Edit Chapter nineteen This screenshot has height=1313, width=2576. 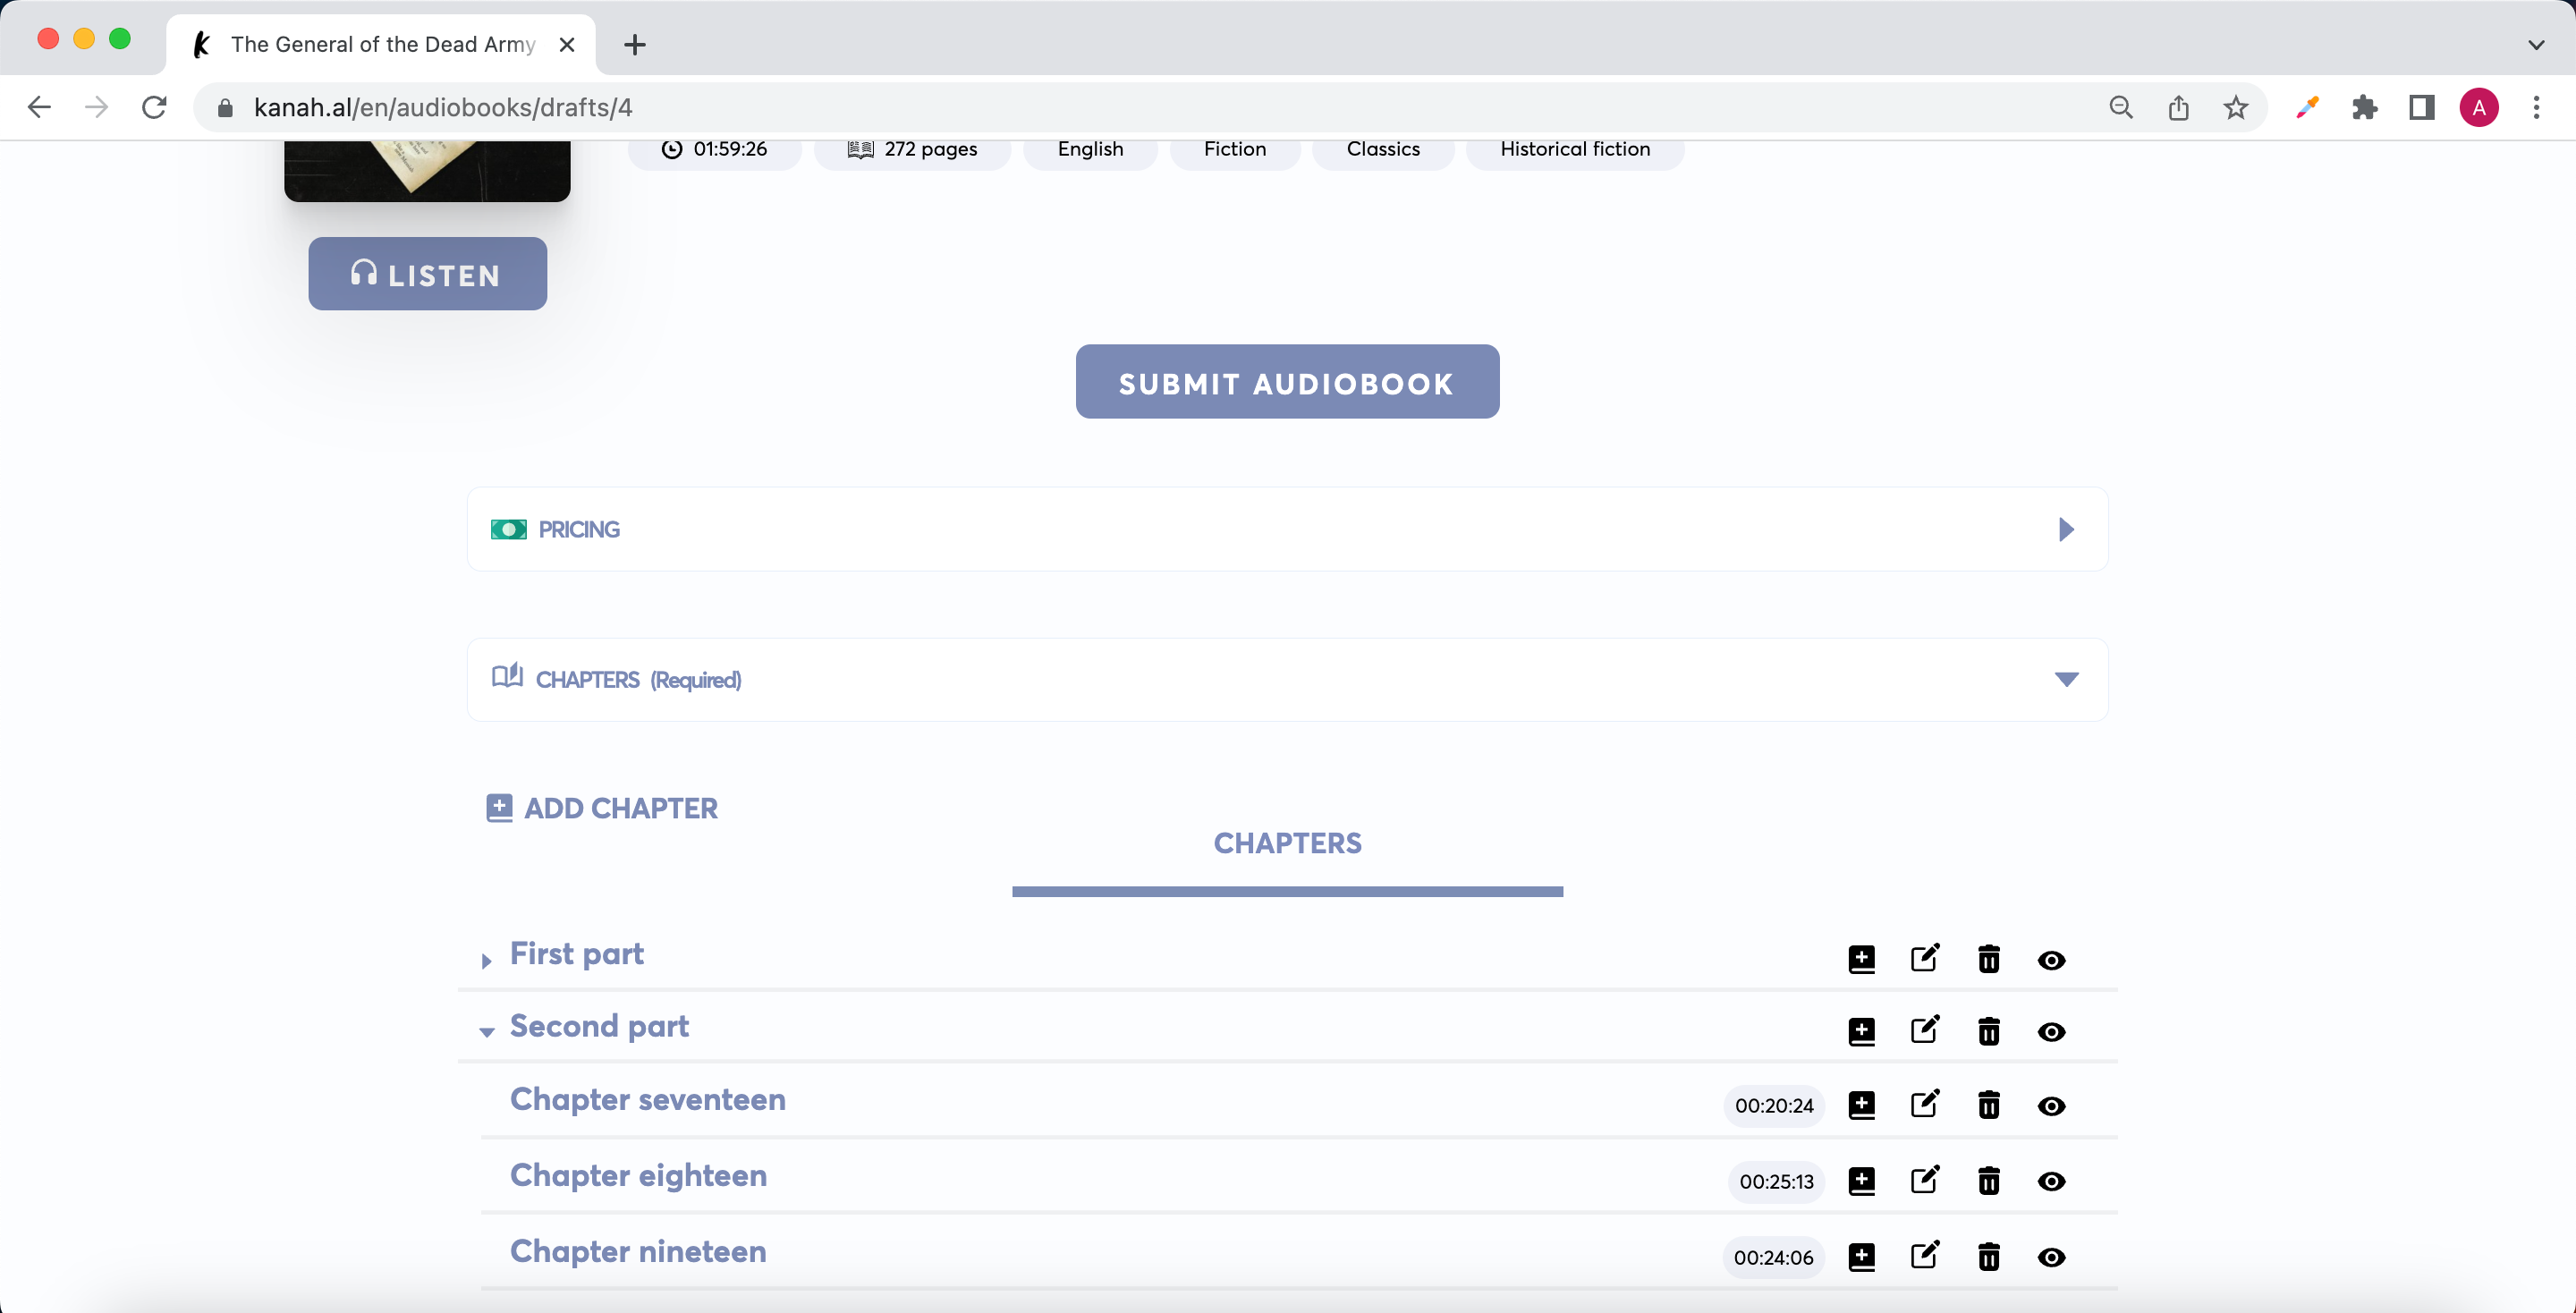(x=1925, y=1256)
